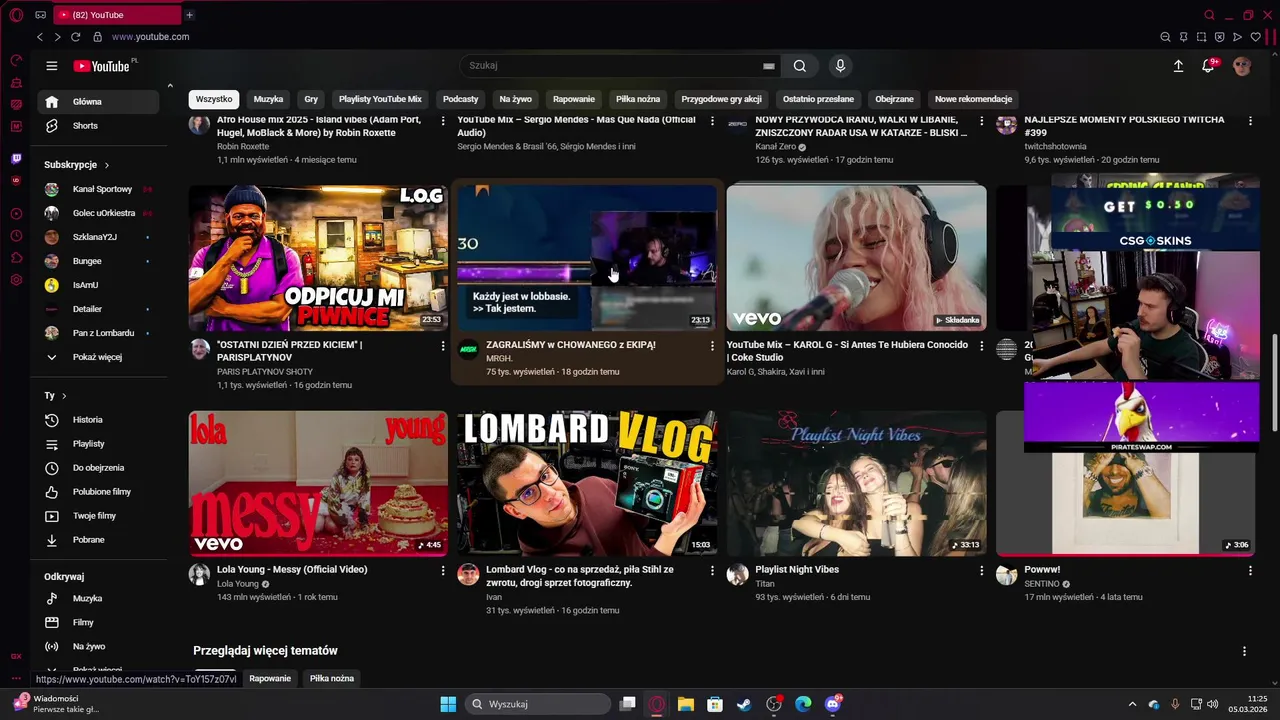1280x720 pixels.
Task: Click the Rapowanie topic chip at bottom
Action: click(x=270, y=678)
